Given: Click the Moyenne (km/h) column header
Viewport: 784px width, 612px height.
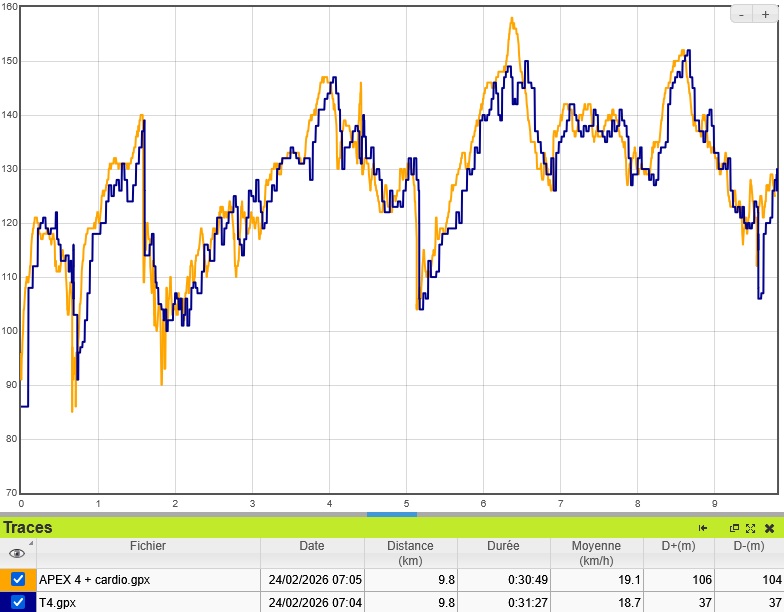Looking at the screenshot, I should click(x=596, y=553).
